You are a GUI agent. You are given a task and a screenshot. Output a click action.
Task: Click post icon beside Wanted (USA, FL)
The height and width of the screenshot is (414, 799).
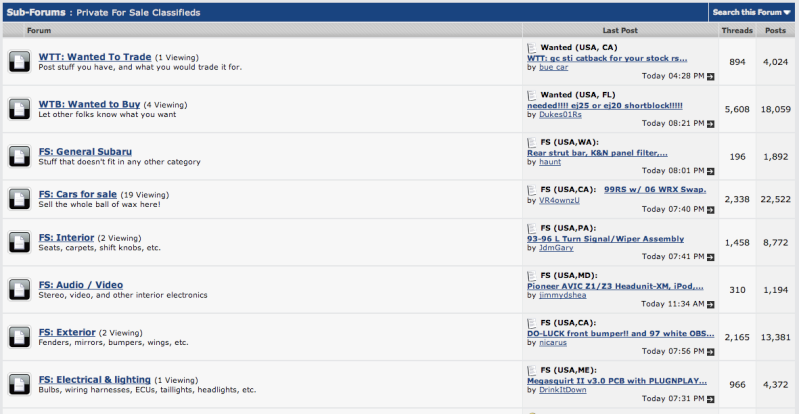point(532,95)
